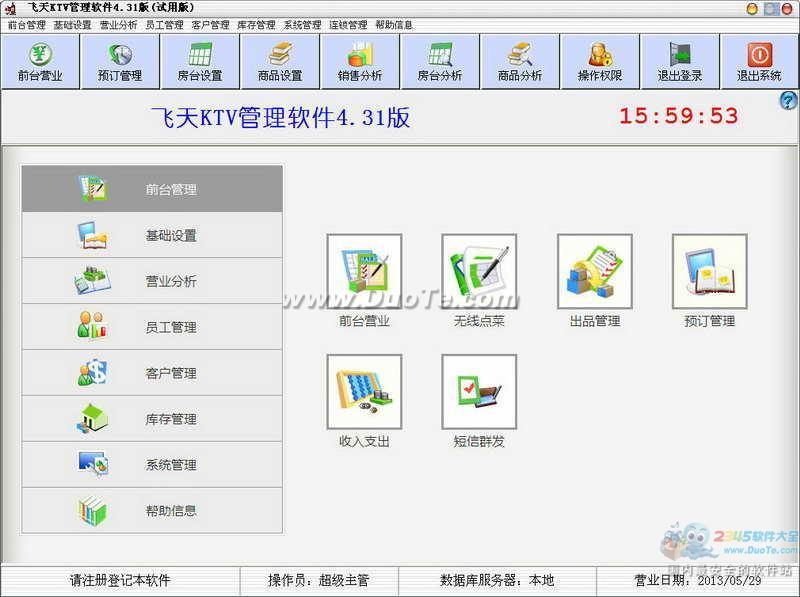800x597 pixels.
Task: Click the 飞天KTV管理软件4.31版 heading
Action: click(281, 117)
